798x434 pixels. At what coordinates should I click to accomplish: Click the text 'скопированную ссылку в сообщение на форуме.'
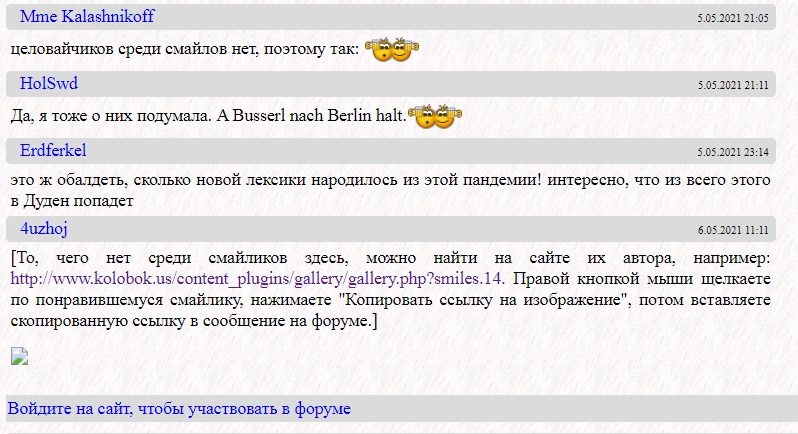[191, 321]
